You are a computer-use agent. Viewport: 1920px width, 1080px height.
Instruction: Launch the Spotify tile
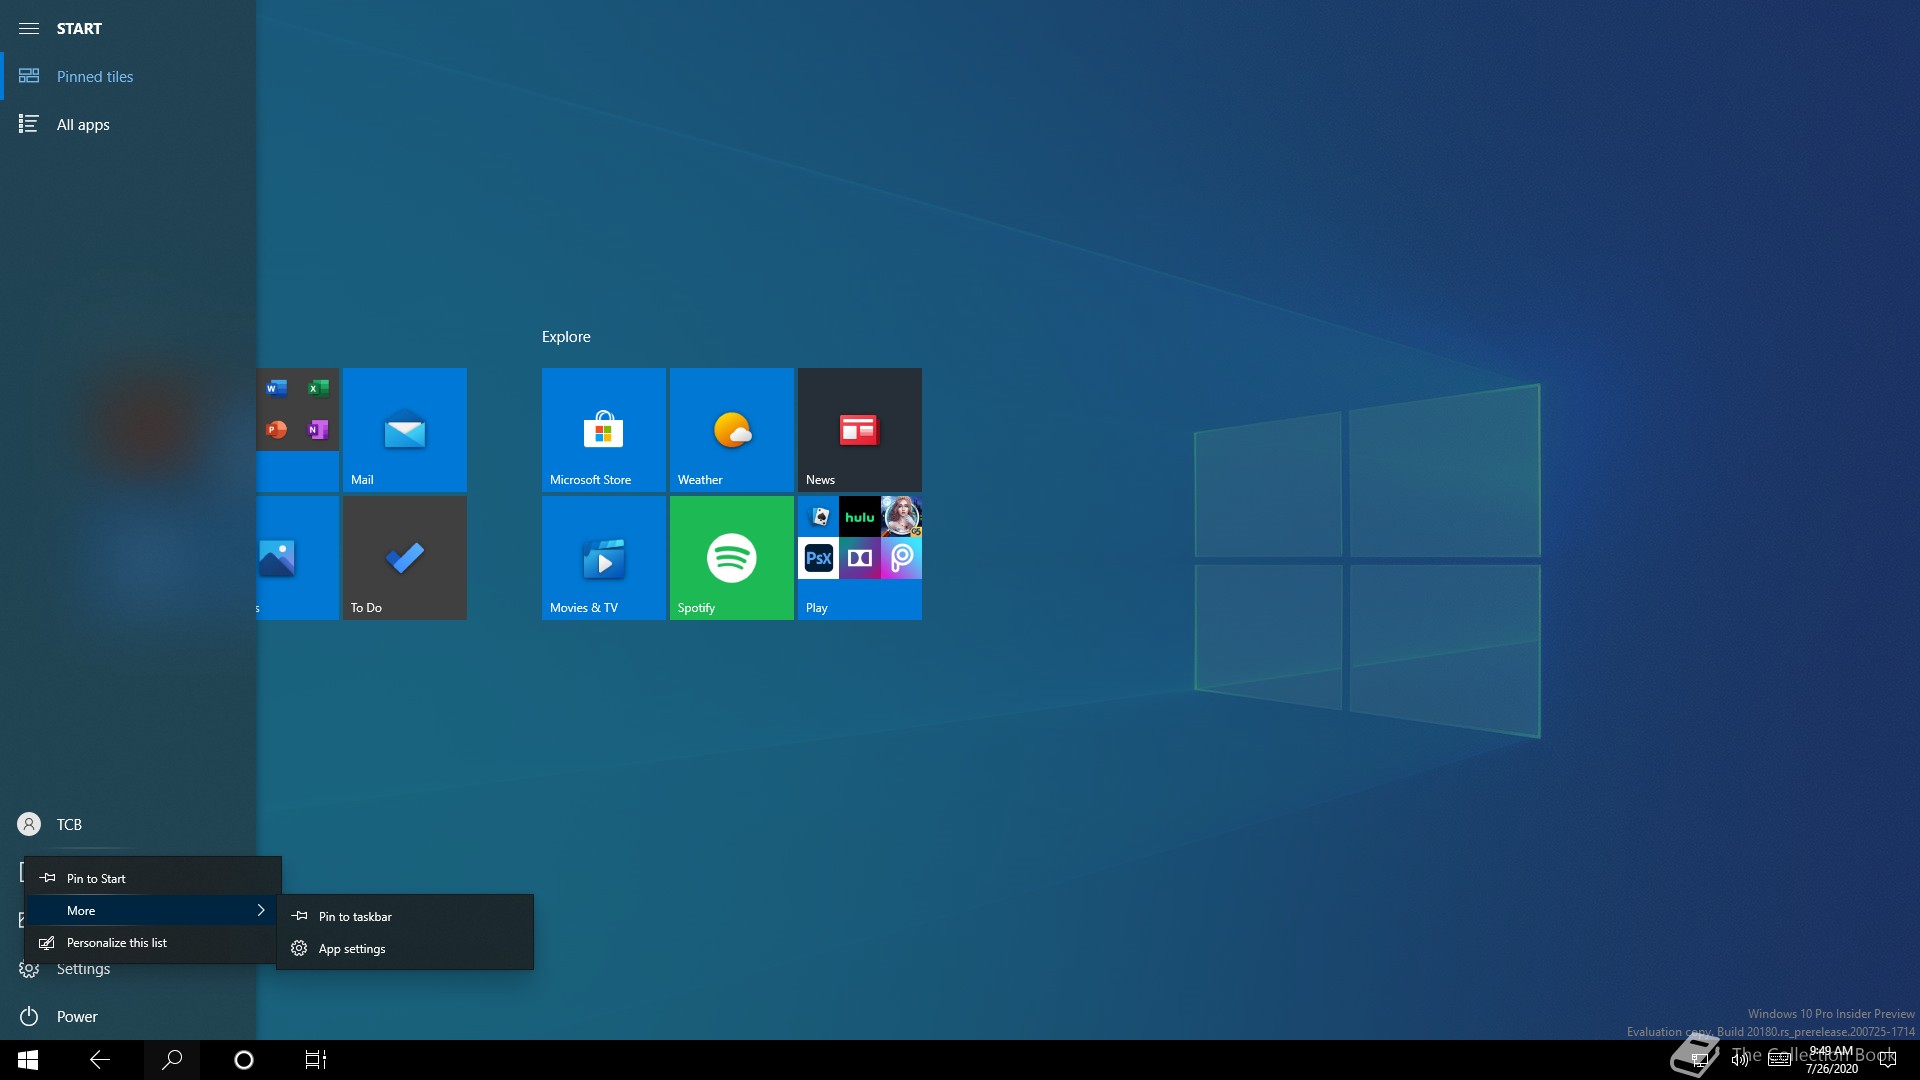click(x=732, y=558)
